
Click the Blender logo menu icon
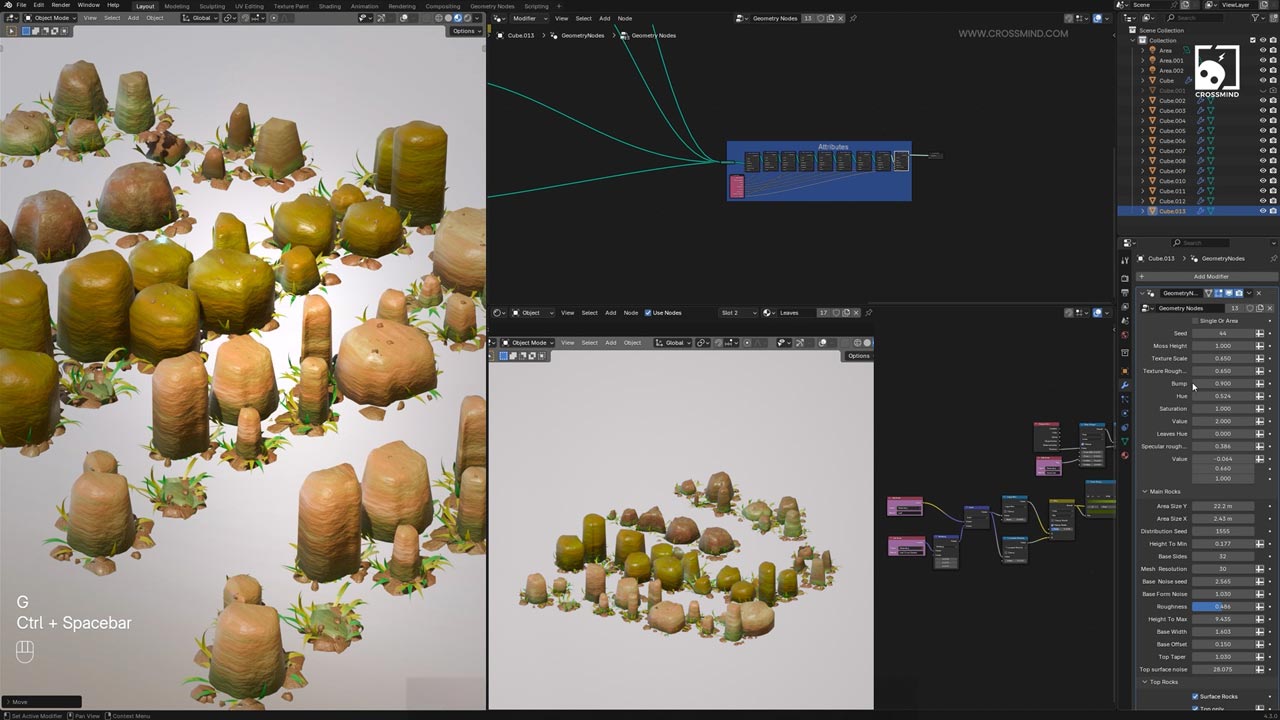pyautogui.click(x=6, y=5)
